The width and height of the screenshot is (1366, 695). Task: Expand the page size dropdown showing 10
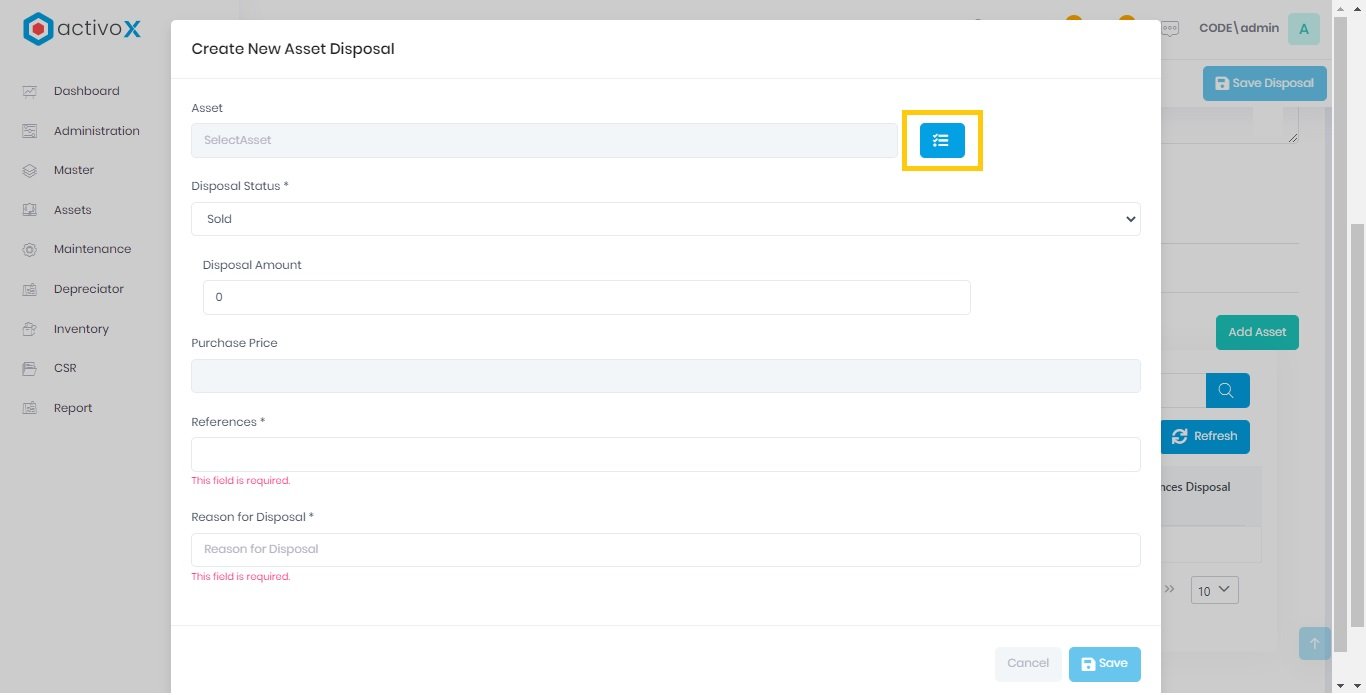1214,590
